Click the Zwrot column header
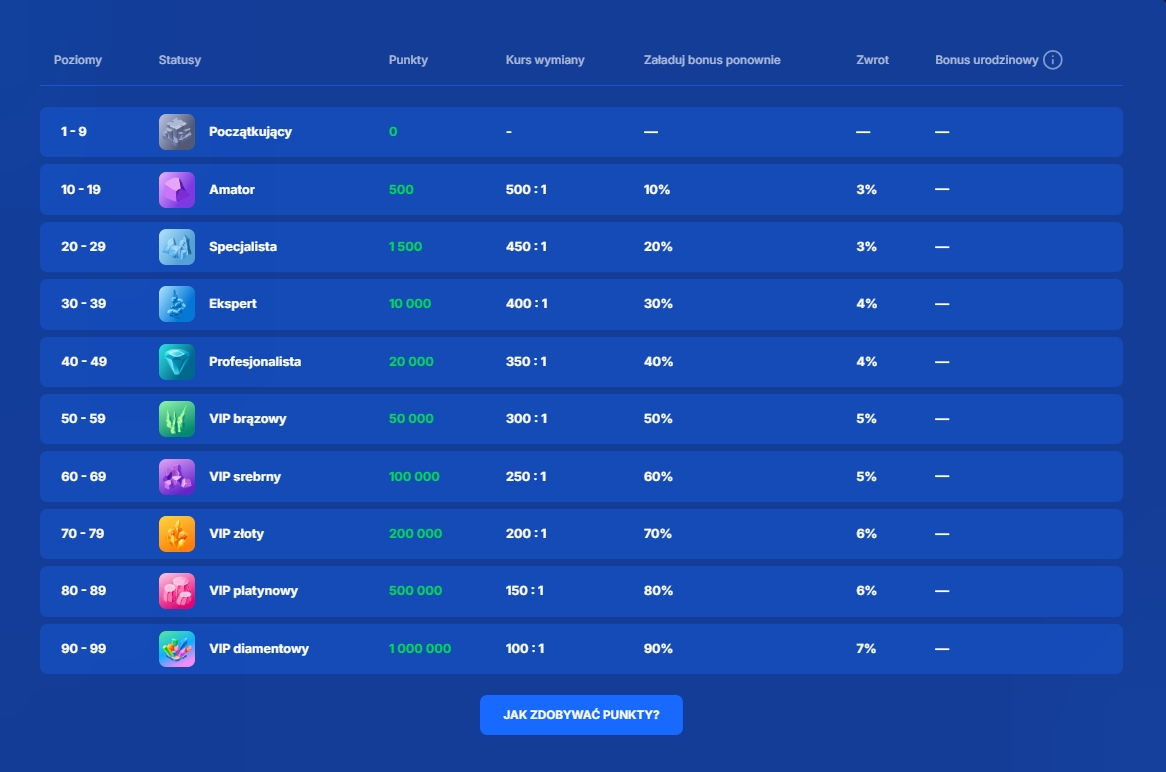The height and width of the screenshot is (772, 1166). point(872,60)
